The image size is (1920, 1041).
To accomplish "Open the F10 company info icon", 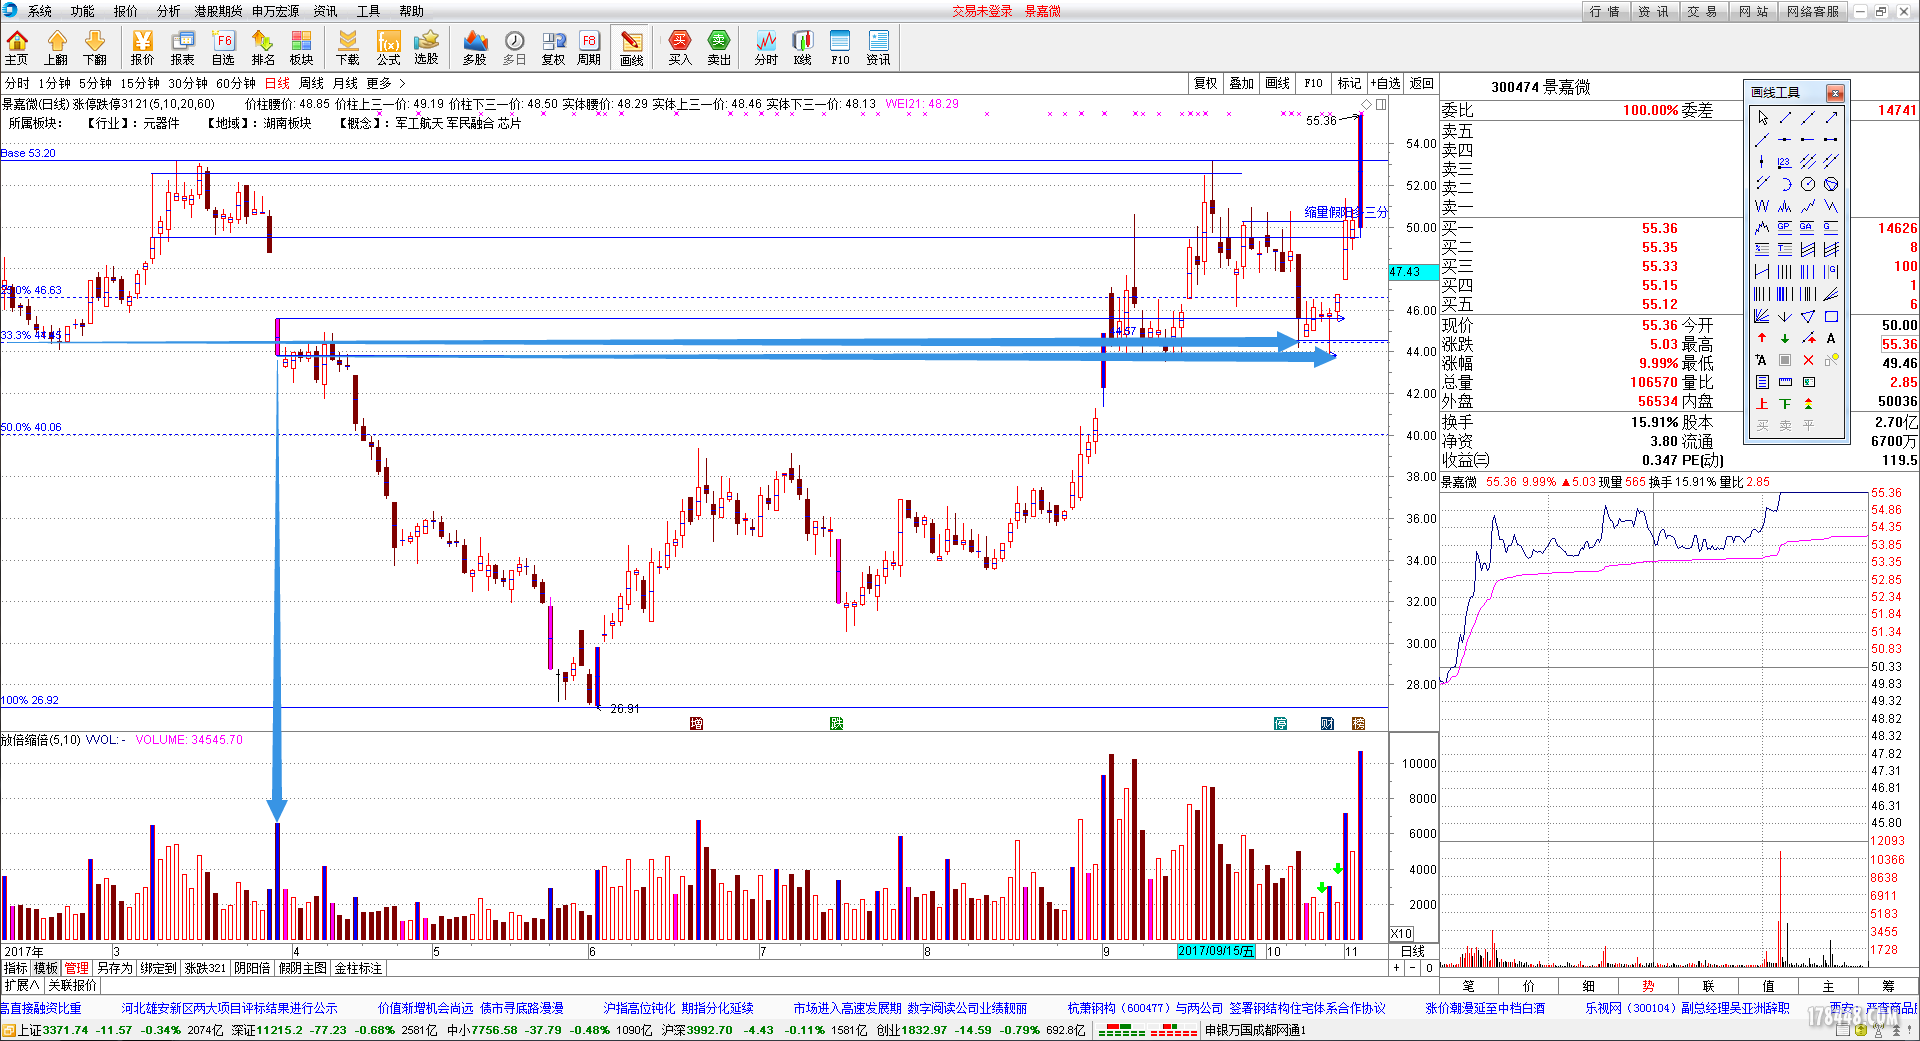I will 840,47.
